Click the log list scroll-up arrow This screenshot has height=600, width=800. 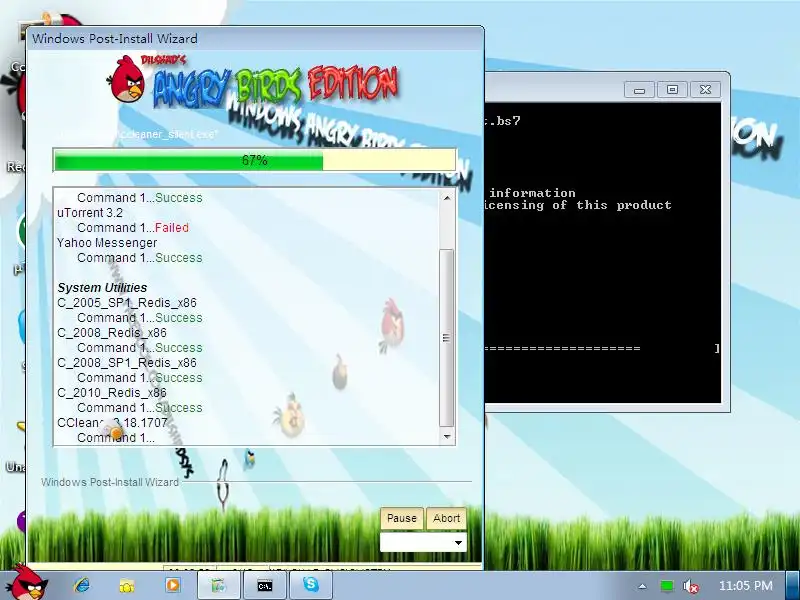[x=447, y=198]
